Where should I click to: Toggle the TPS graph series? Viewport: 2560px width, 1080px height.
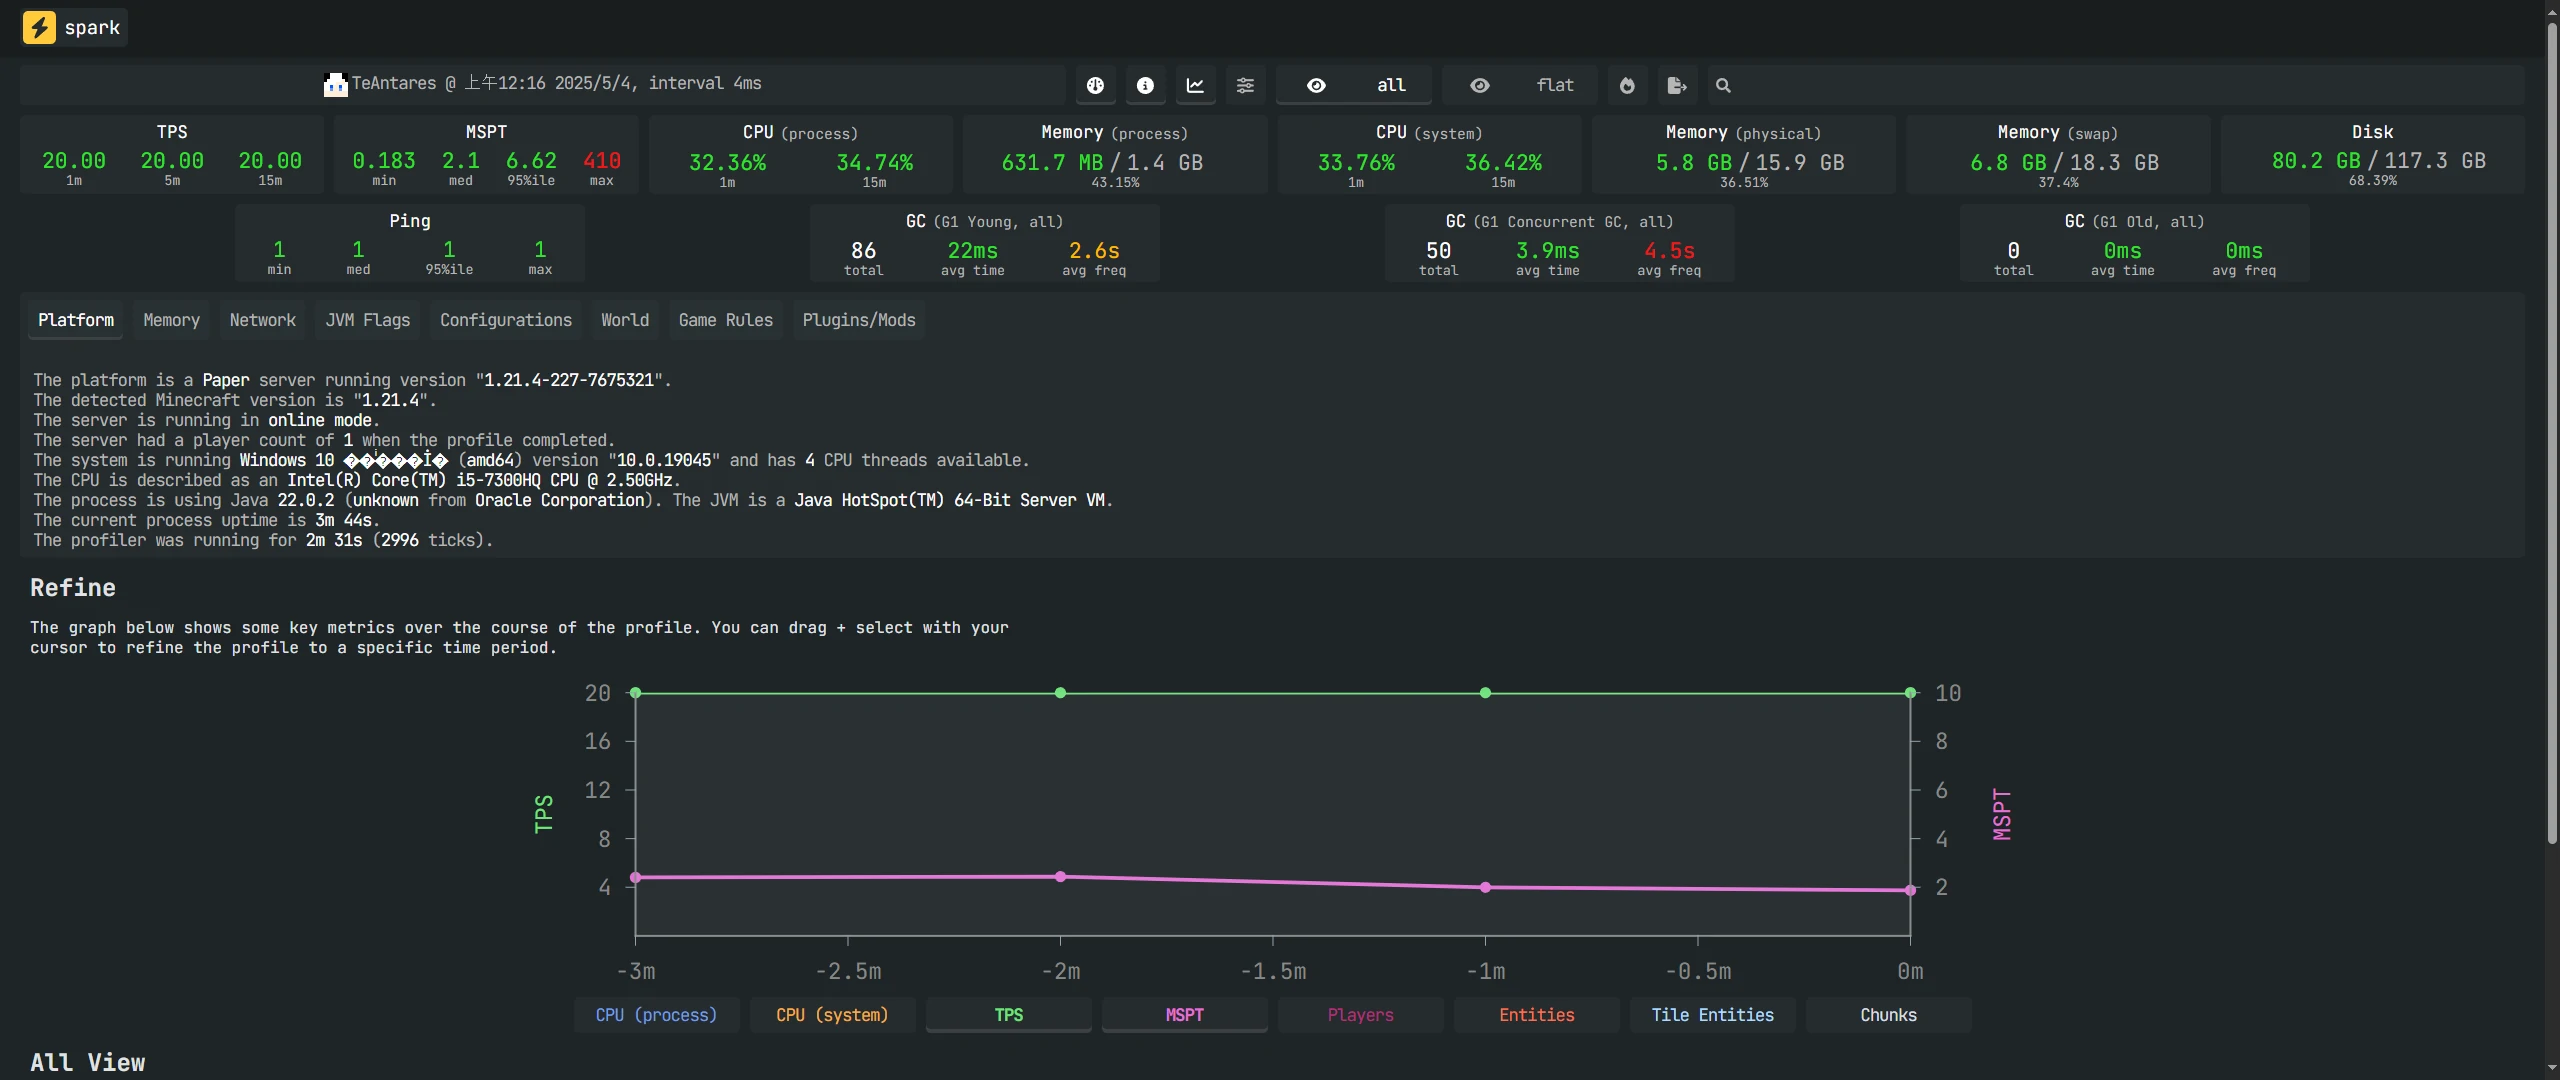pyautogui.click(x=1008, y=1015)
